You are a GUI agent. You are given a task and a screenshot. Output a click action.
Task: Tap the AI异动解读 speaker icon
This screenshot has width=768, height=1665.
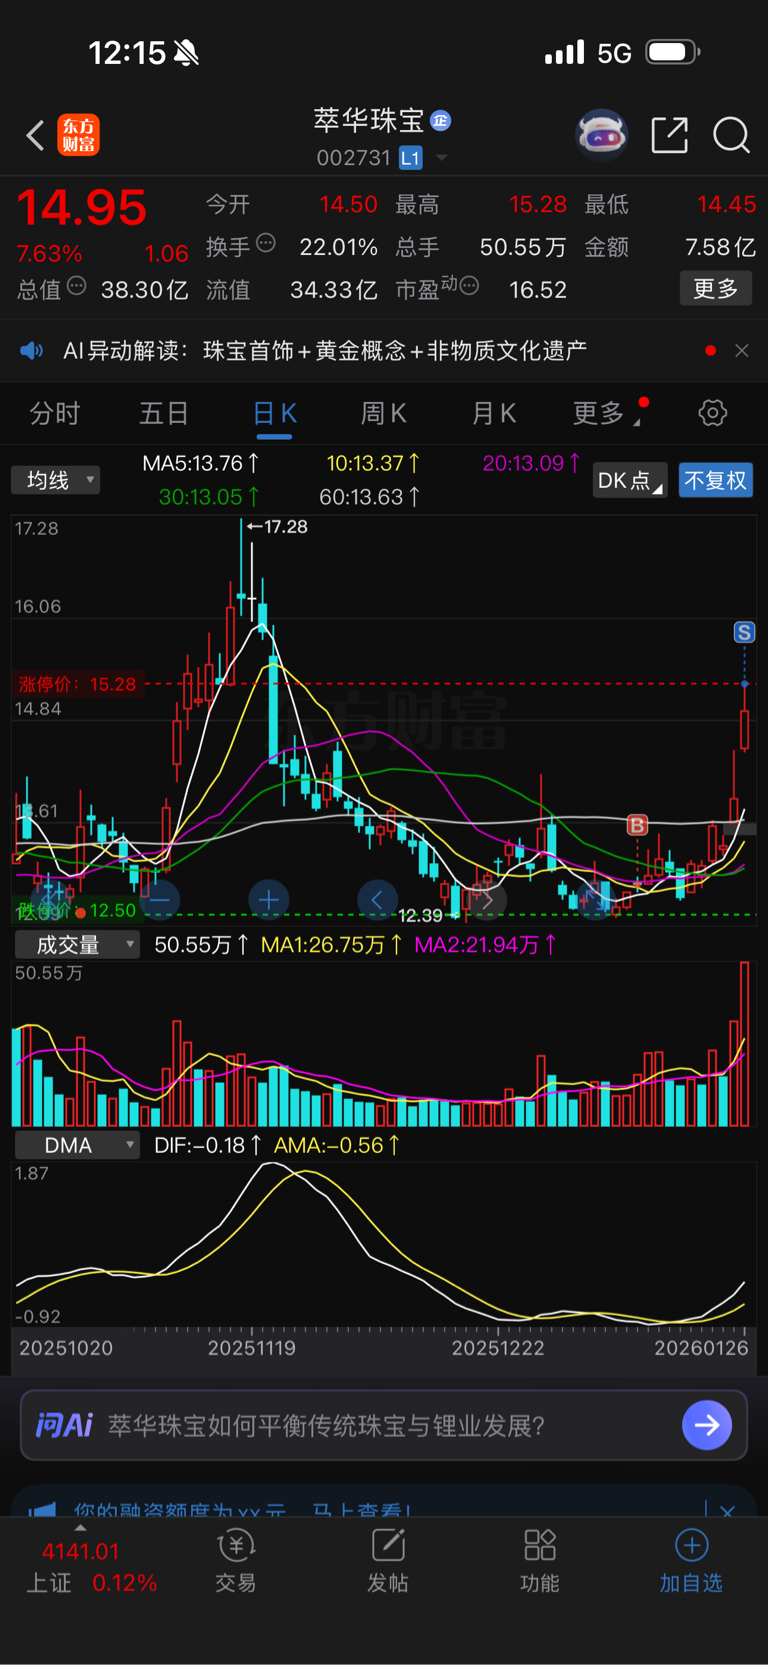tap(32, 351)
